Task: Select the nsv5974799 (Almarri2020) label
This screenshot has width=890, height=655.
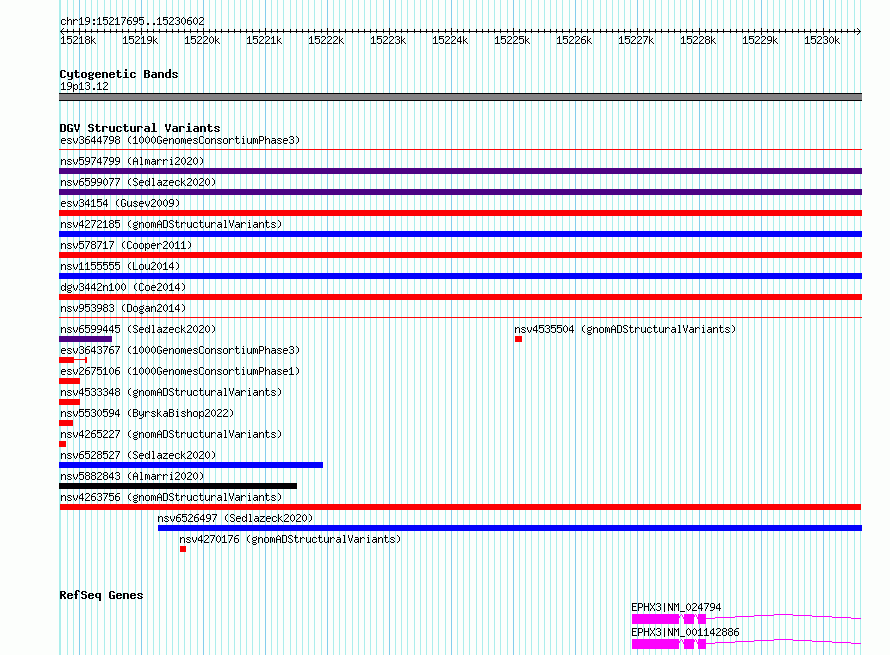Action: click(x=132, y=161)
